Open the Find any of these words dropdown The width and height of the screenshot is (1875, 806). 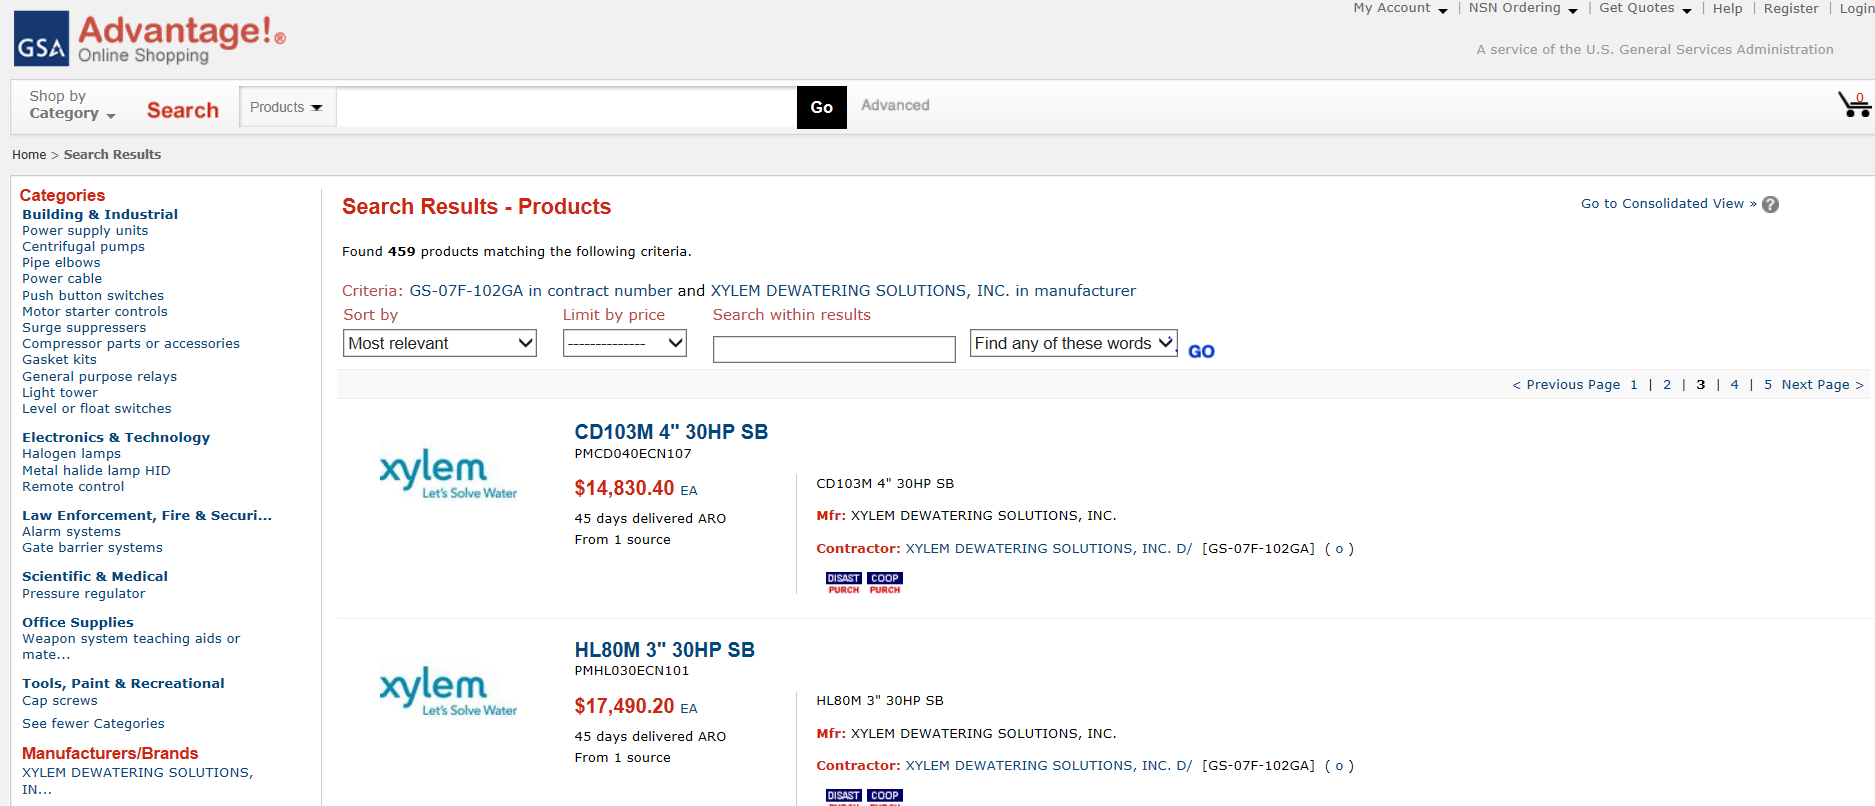click(1074, 343)
